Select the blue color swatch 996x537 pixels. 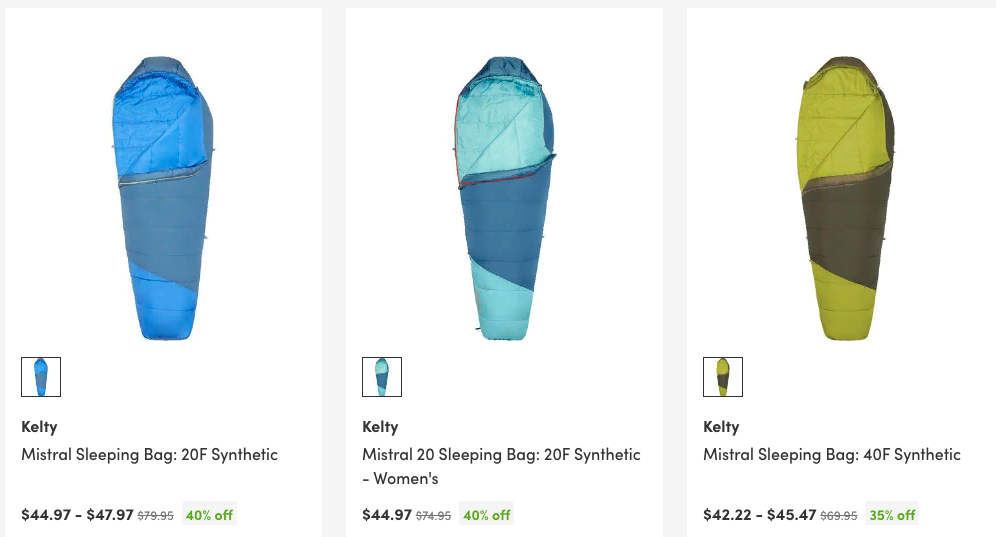(41, 377)
